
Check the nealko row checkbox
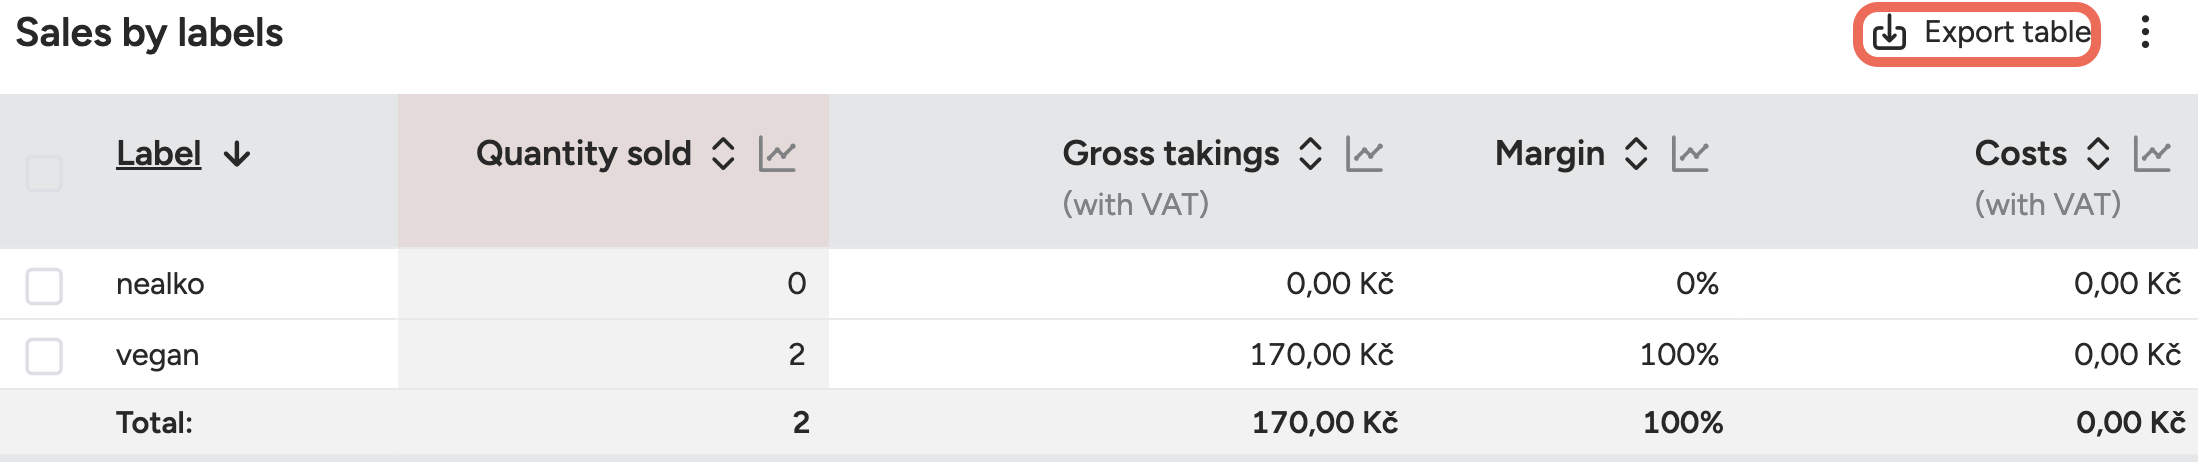pyautogui.click(x=44, y=285)
